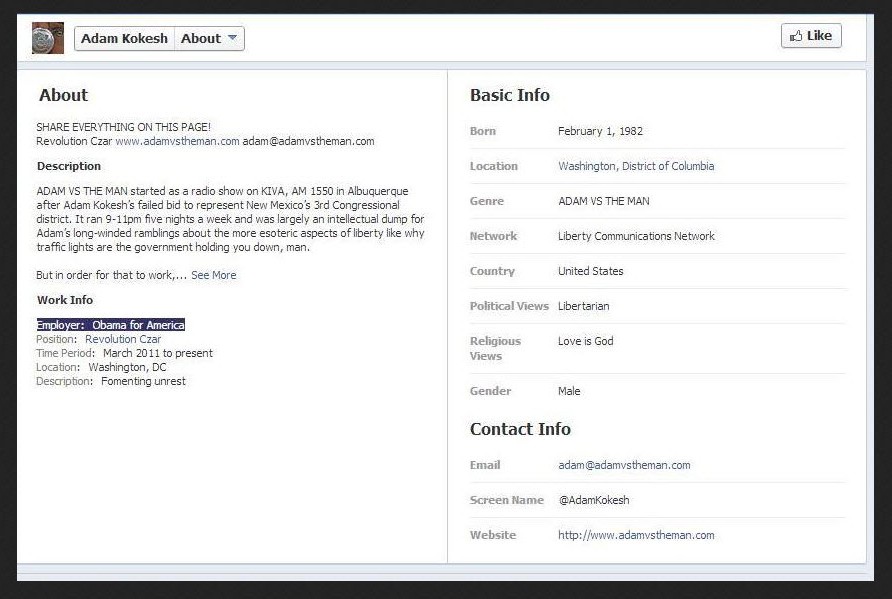Click the bold Description heading
Screen dimensions: 892x599
(69, 166)
